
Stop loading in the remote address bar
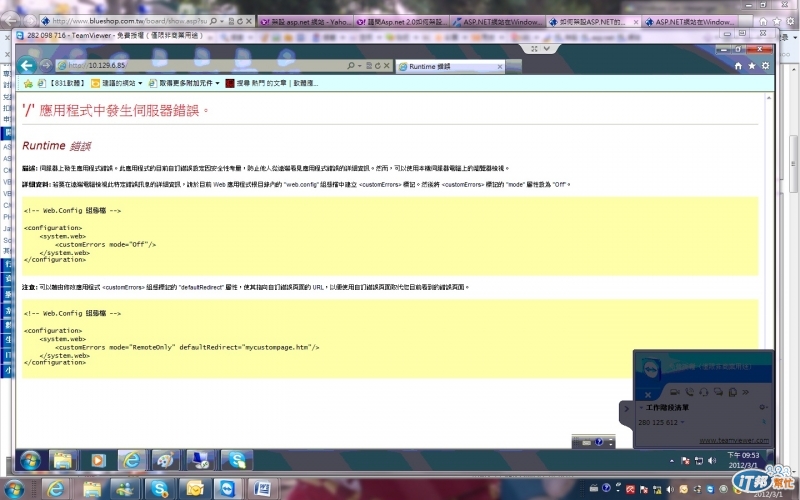coord(386,65)
